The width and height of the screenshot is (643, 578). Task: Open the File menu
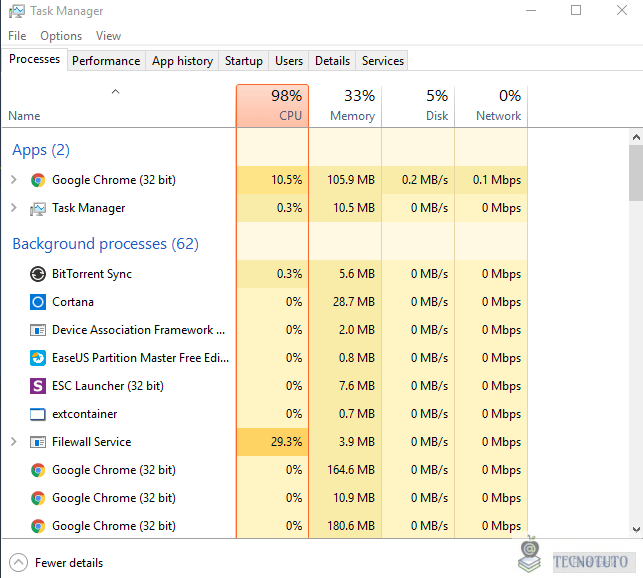[x=17, y=36]
